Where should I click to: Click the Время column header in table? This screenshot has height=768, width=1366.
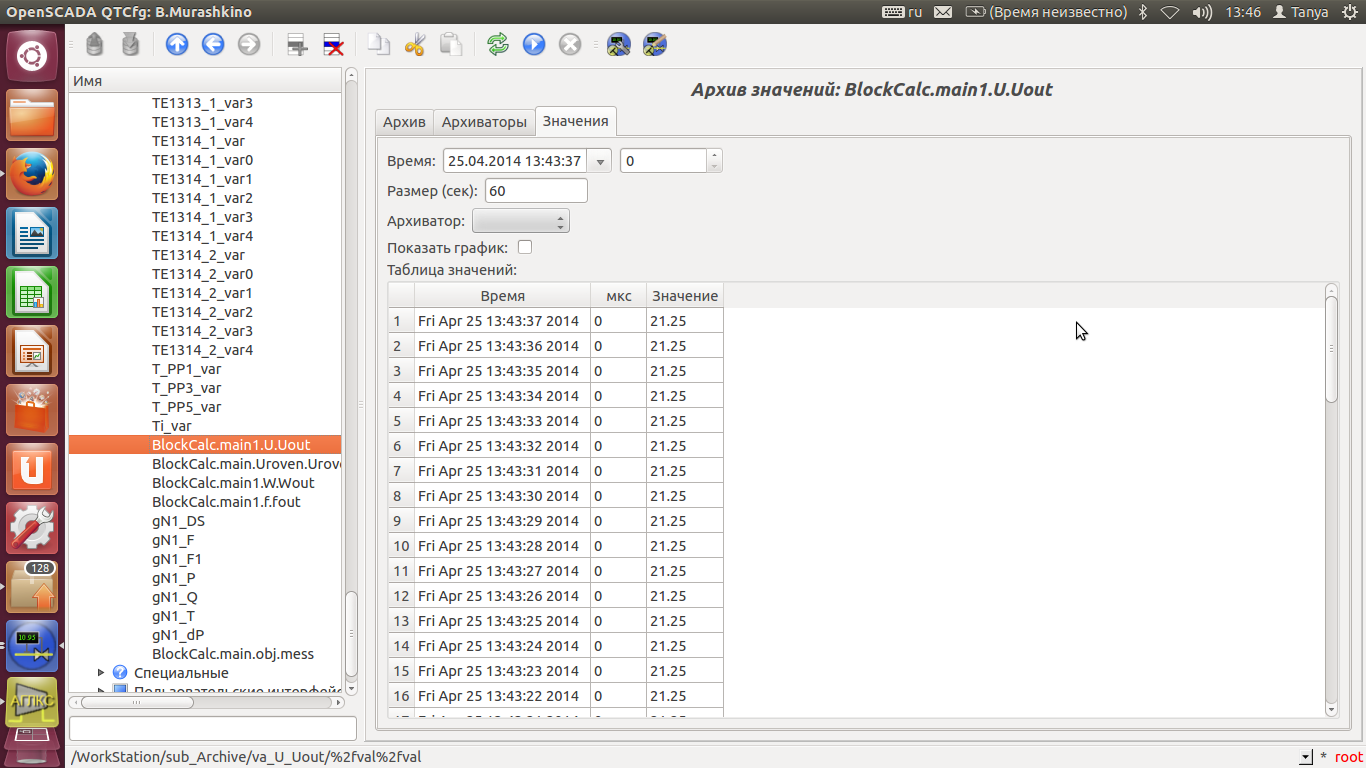coord(502,296)
